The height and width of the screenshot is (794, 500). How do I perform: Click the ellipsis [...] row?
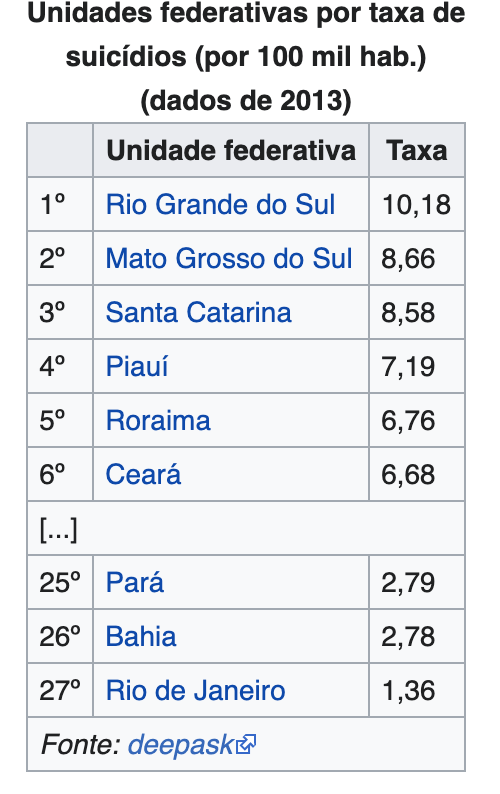(246, 529)
